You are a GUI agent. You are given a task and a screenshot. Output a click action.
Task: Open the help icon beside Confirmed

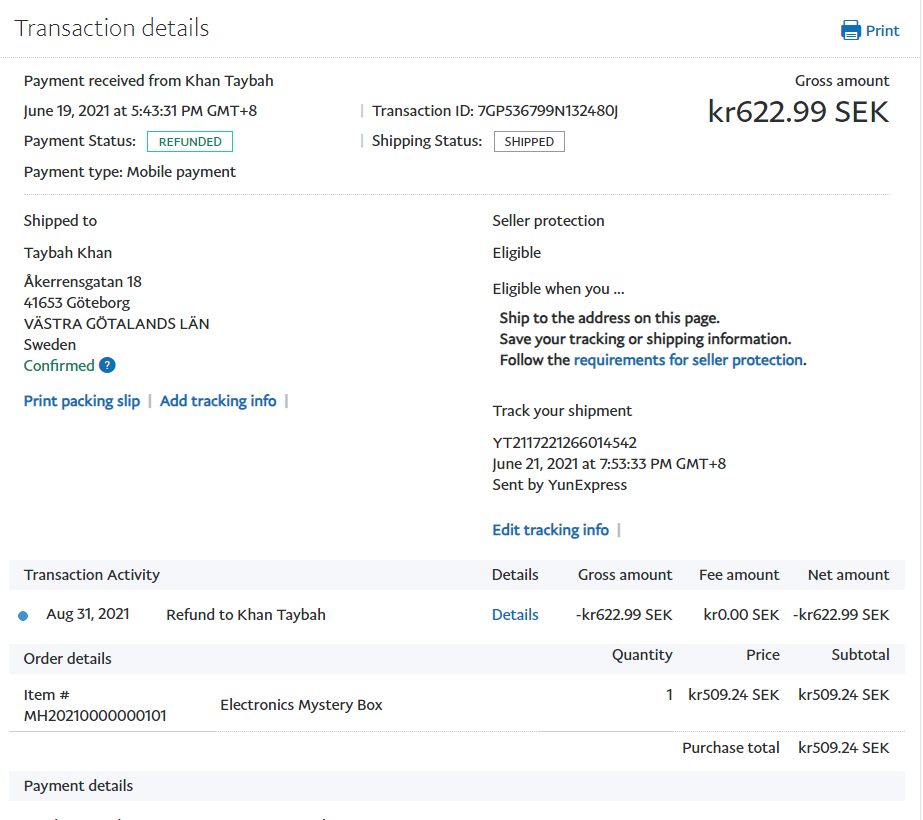pyautogui.click(x=107, y=366)
